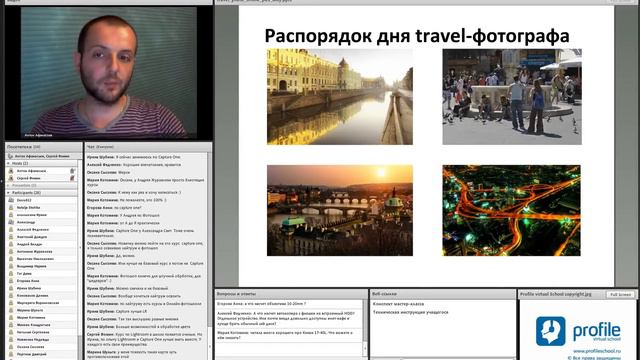640x360 pixels.
Task: Click the participant icon next to Маргарита Воронковская
Action: (11, 303)
